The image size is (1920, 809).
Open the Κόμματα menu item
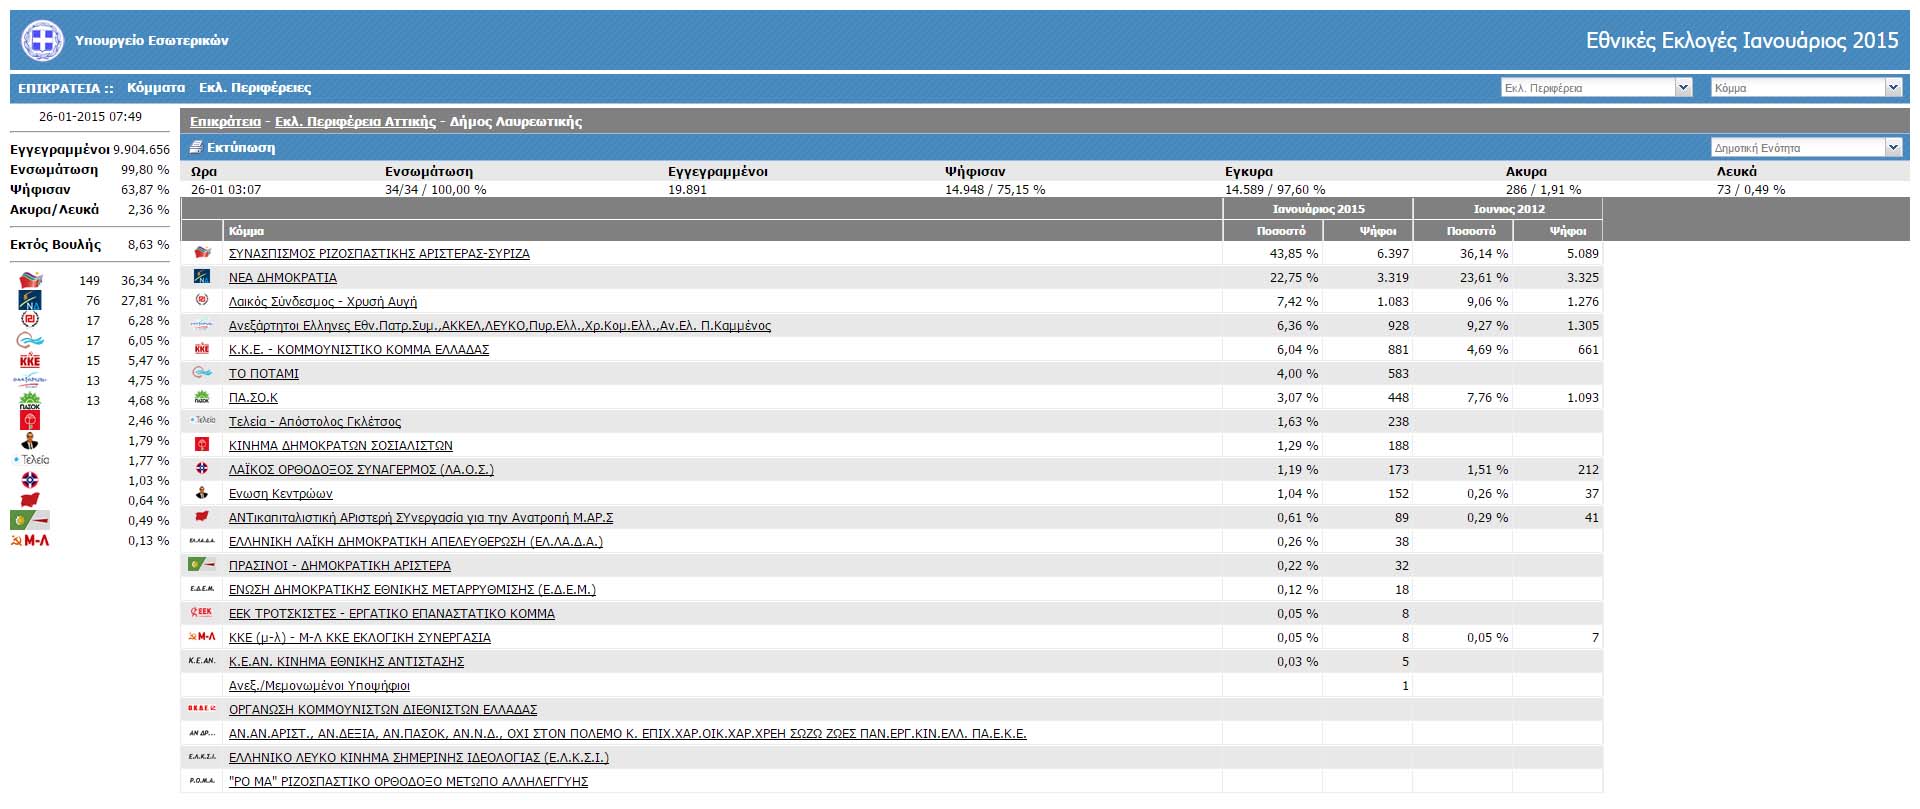tap(156, 88)
